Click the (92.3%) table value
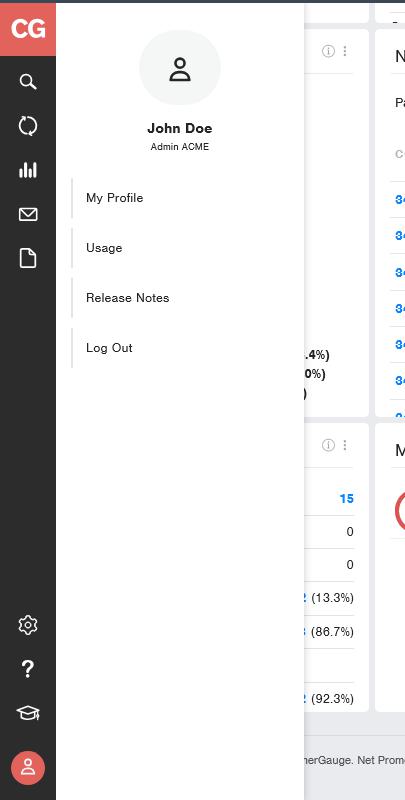 coord(332,698)
